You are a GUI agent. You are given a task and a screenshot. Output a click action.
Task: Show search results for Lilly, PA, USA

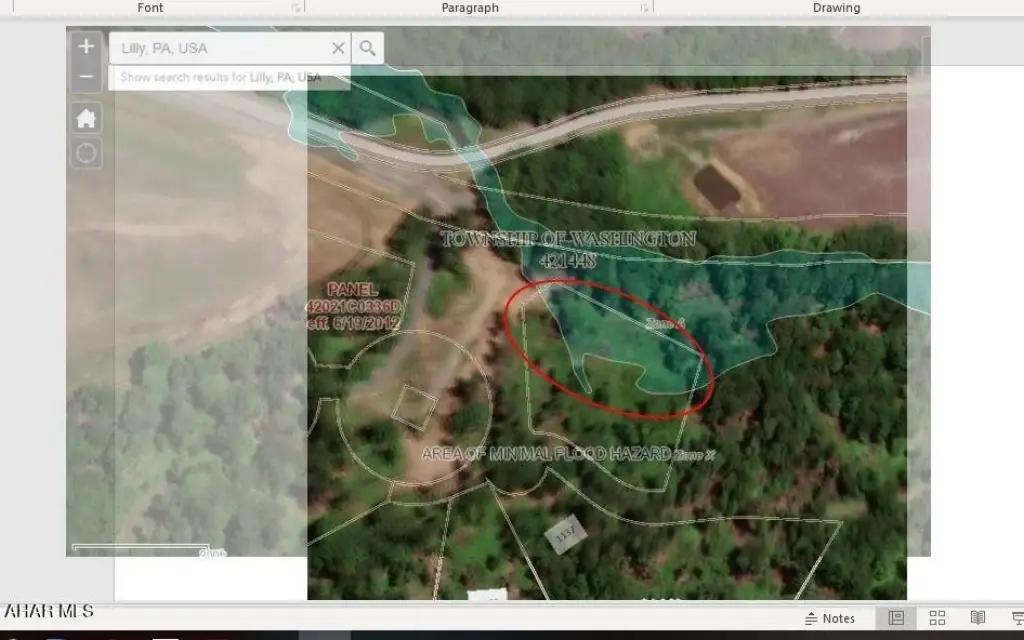tap(221, 77)
